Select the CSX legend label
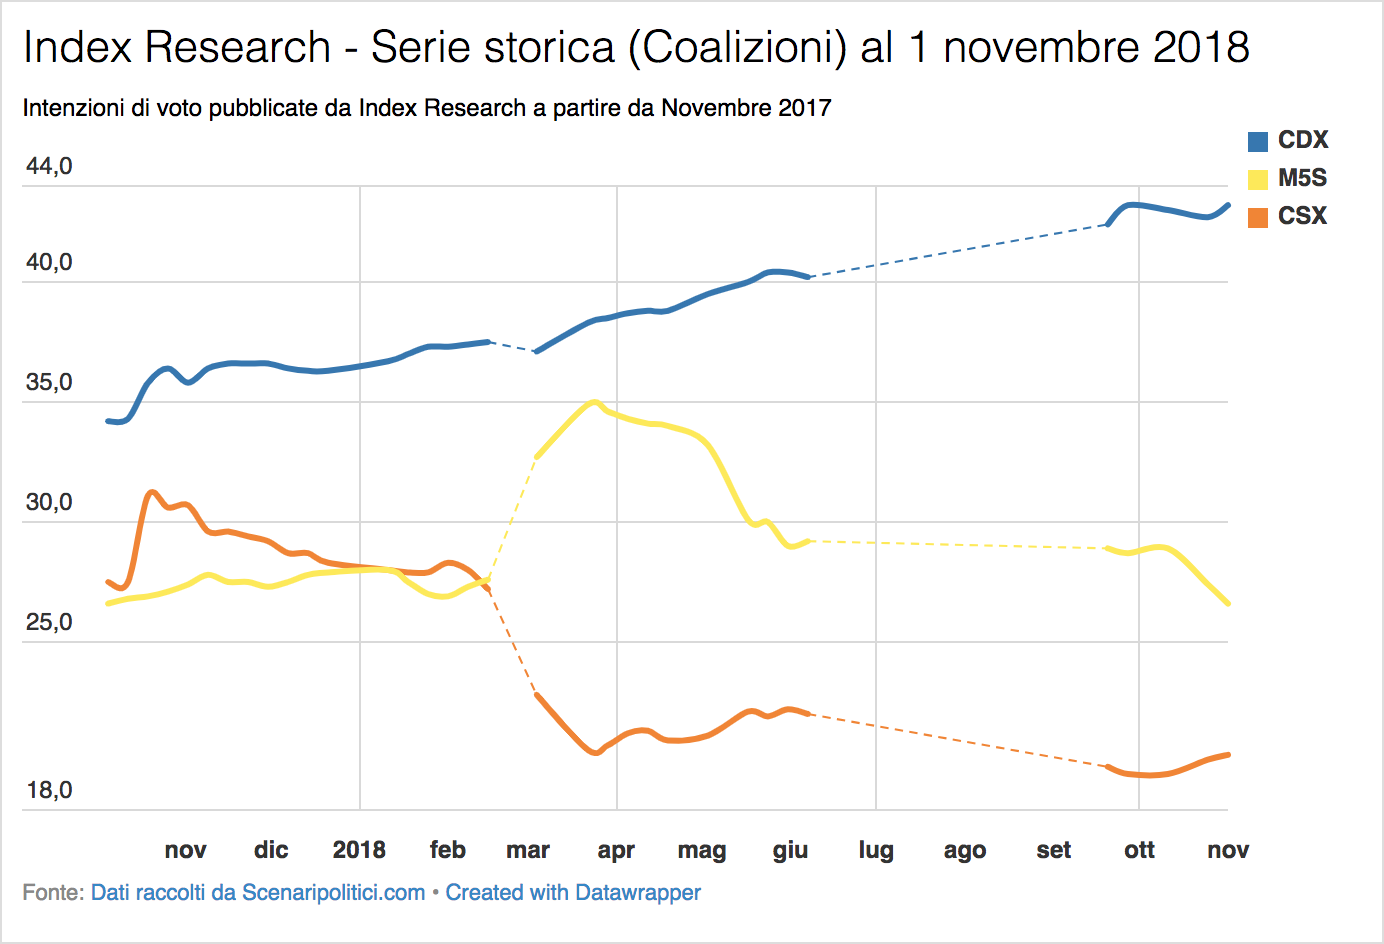Image resolution: width=1384 pixels, height=944 pixels. coord(1302,216)
